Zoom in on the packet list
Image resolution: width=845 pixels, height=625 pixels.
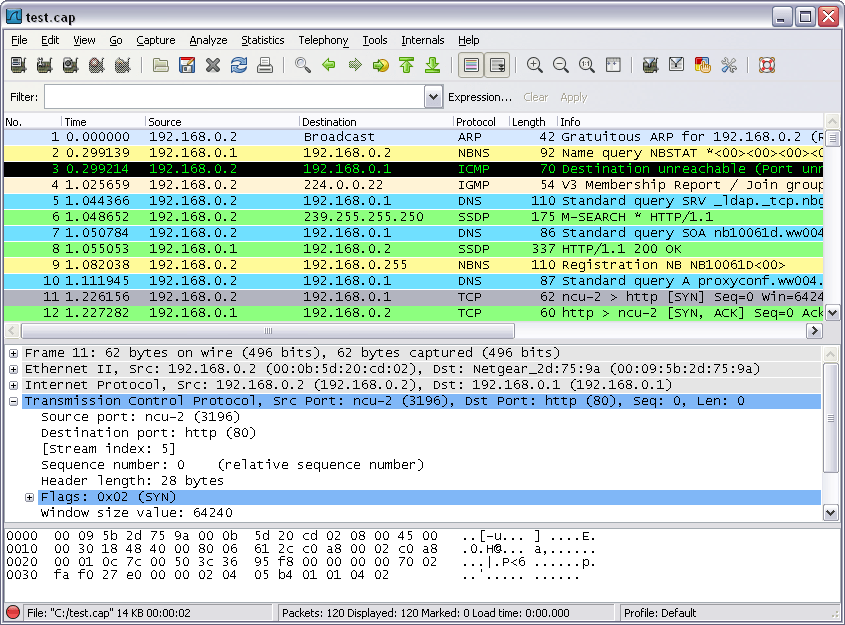pos(535,65)
